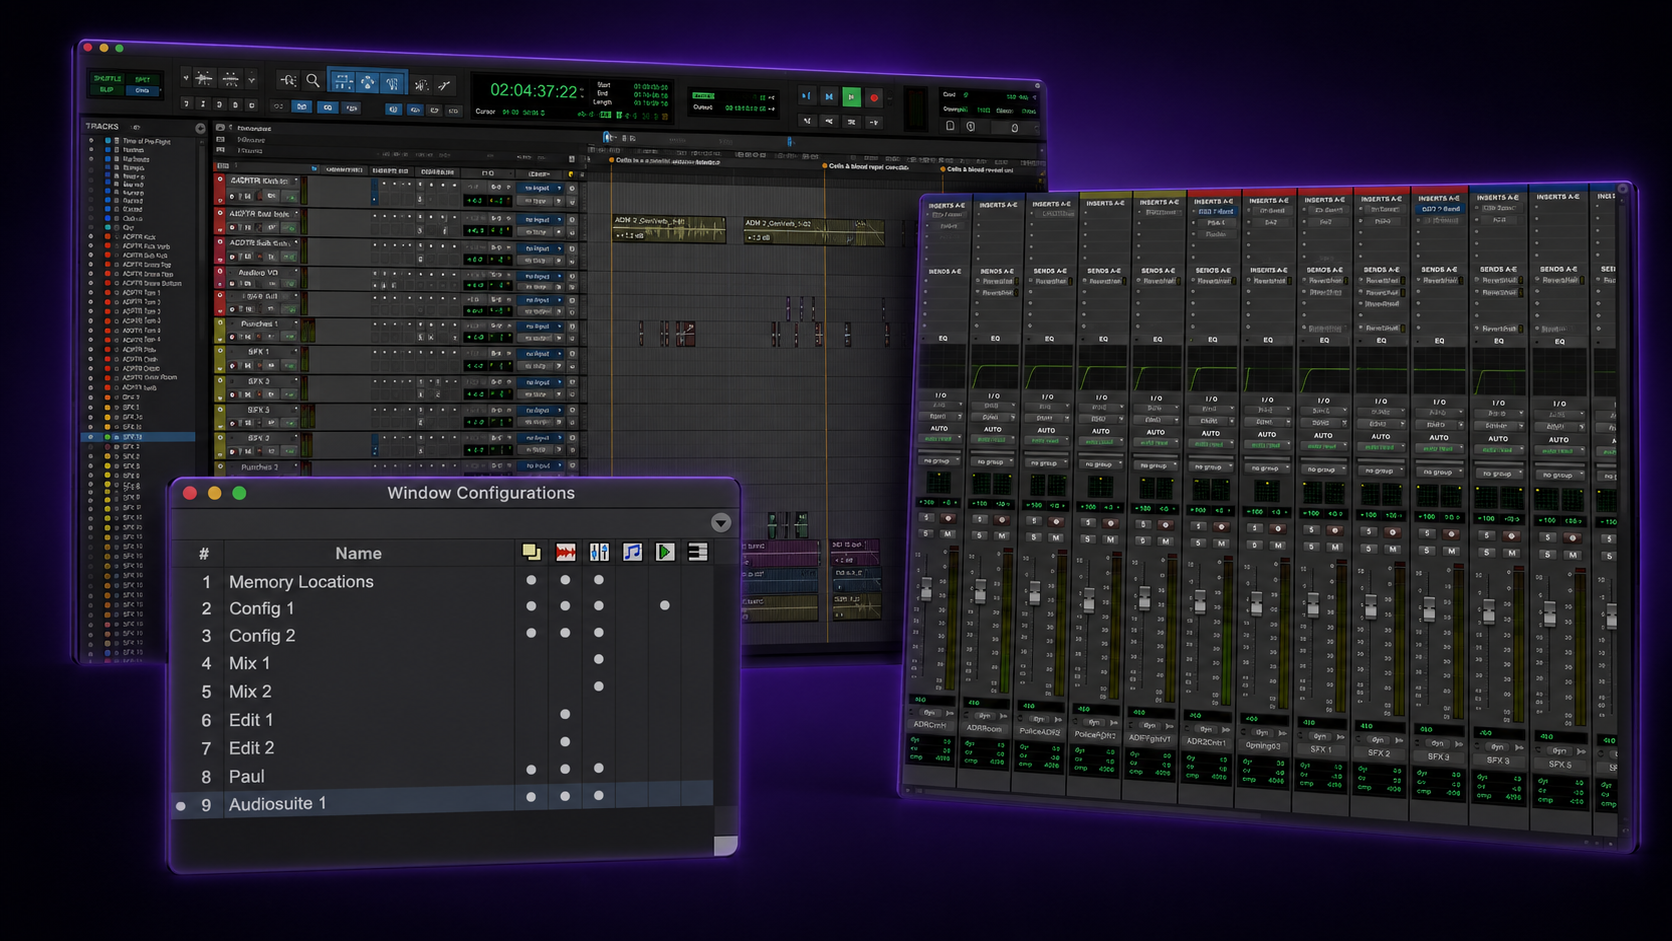Viewport: 1672px width, 941px height.
Task: Click the SFX 1 fader handle in Mix window
Action: (1313, 603)
